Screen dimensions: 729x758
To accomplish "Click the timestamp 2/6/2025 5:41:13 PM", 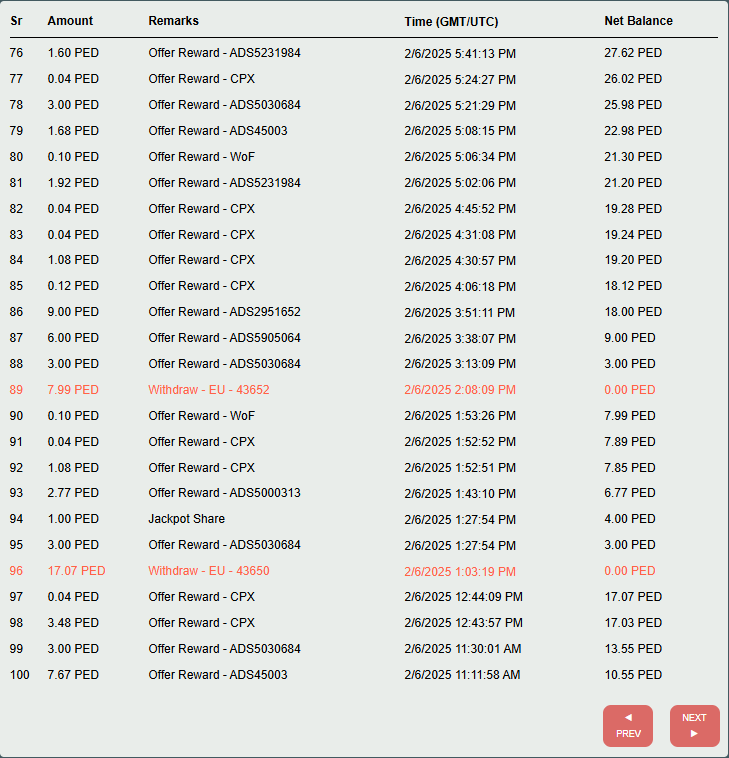I will click(x=460, y=54).
